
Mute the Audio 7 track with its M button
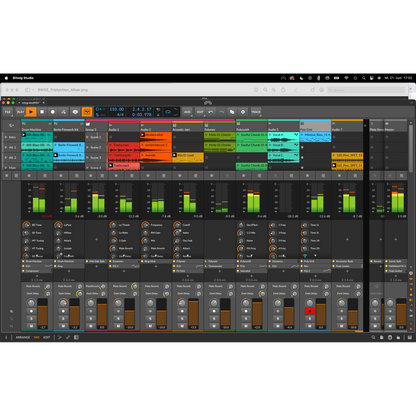(342, 326)
